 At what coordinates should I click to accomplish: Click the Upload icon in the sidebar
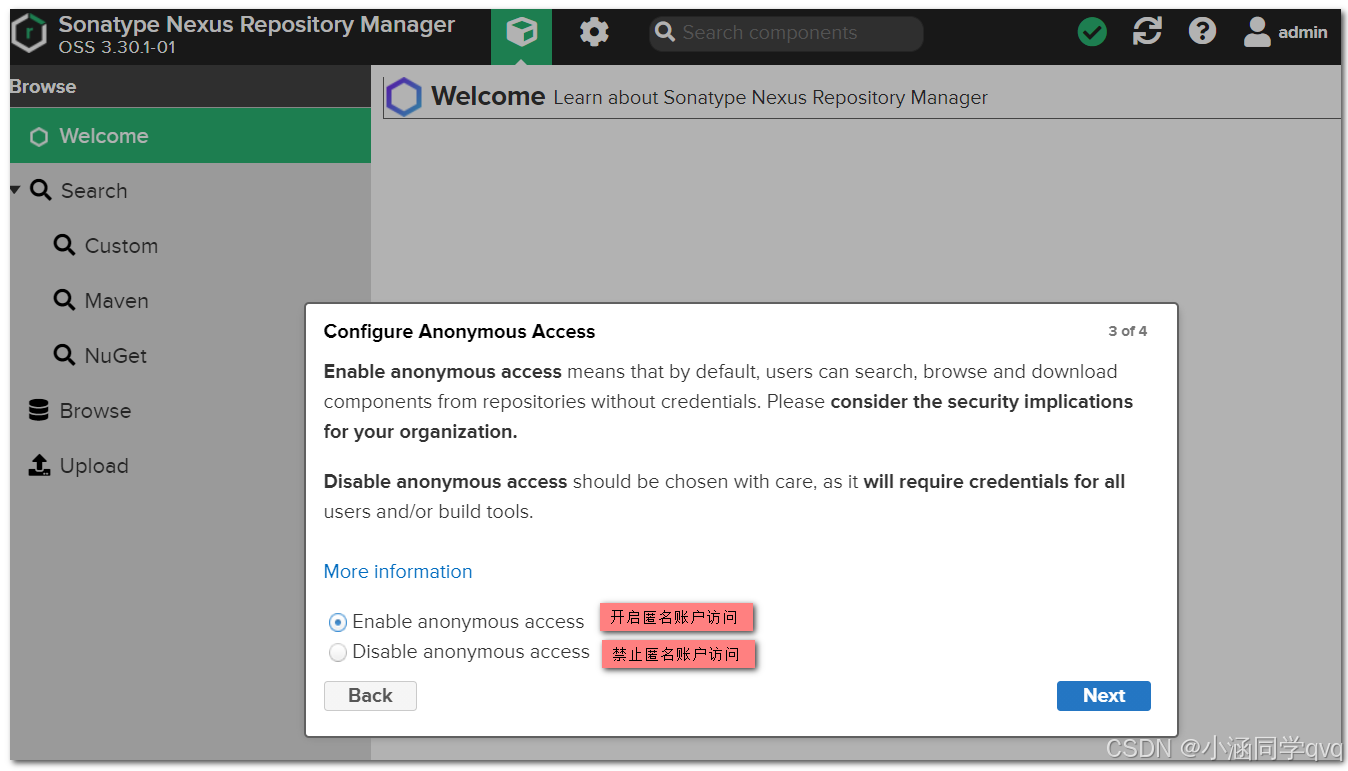pyautogui.click(x=39, y=465)
